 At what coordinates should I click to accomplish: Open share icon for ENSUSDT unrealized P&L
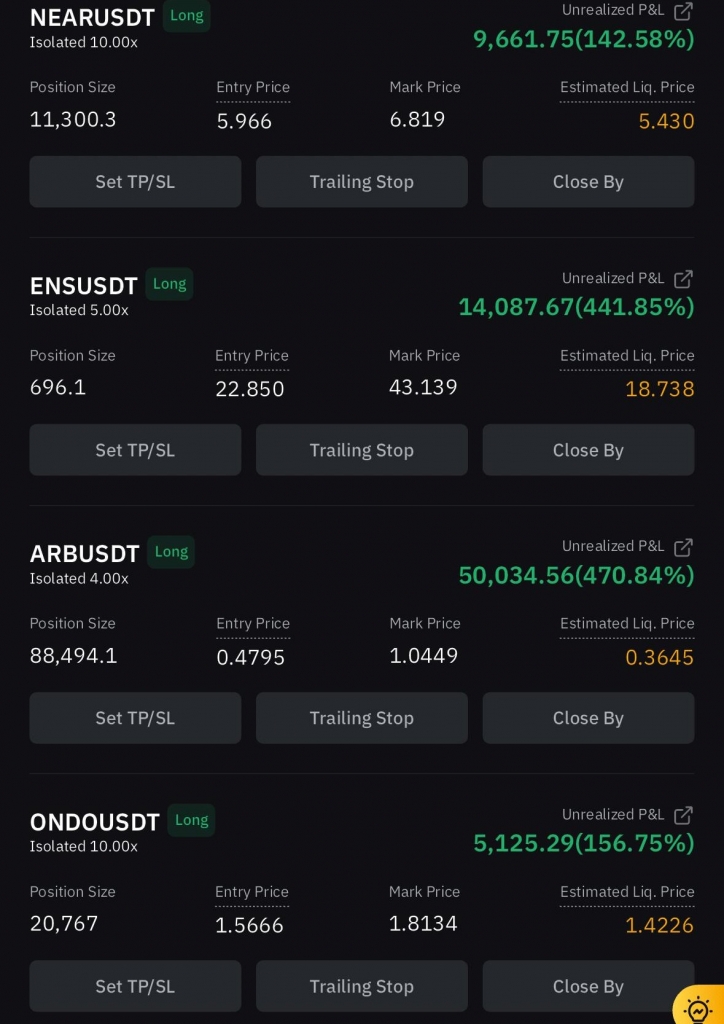pyautogui.click(x=683, y=279)
